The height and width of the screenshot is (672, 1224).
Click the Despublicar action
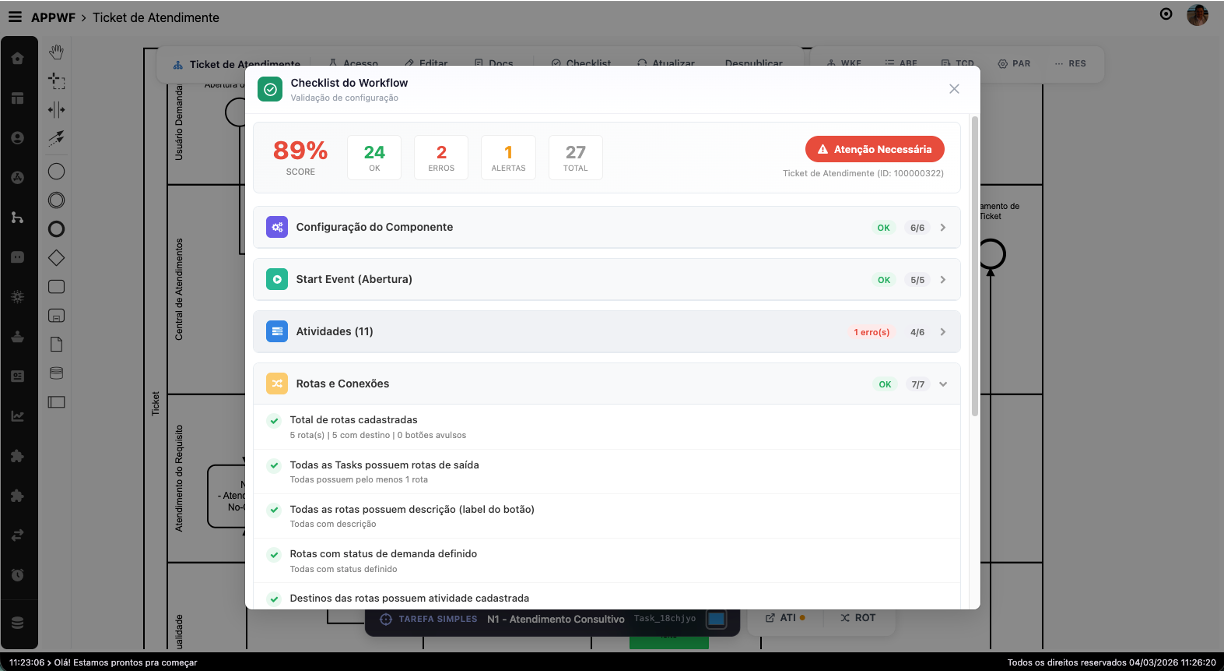point(753,62)
